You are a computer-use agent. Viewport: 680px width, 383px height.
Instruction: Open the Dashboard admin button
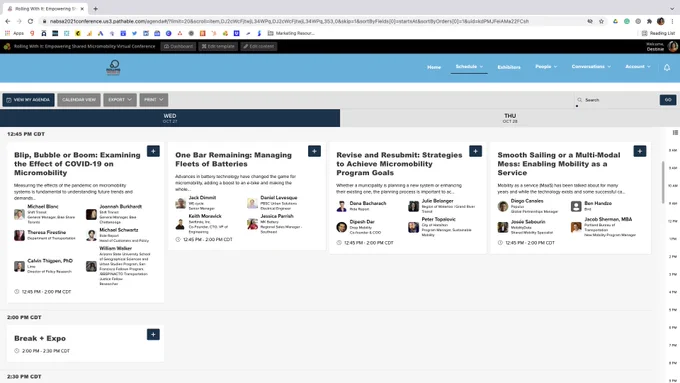(x=178, y=46)
